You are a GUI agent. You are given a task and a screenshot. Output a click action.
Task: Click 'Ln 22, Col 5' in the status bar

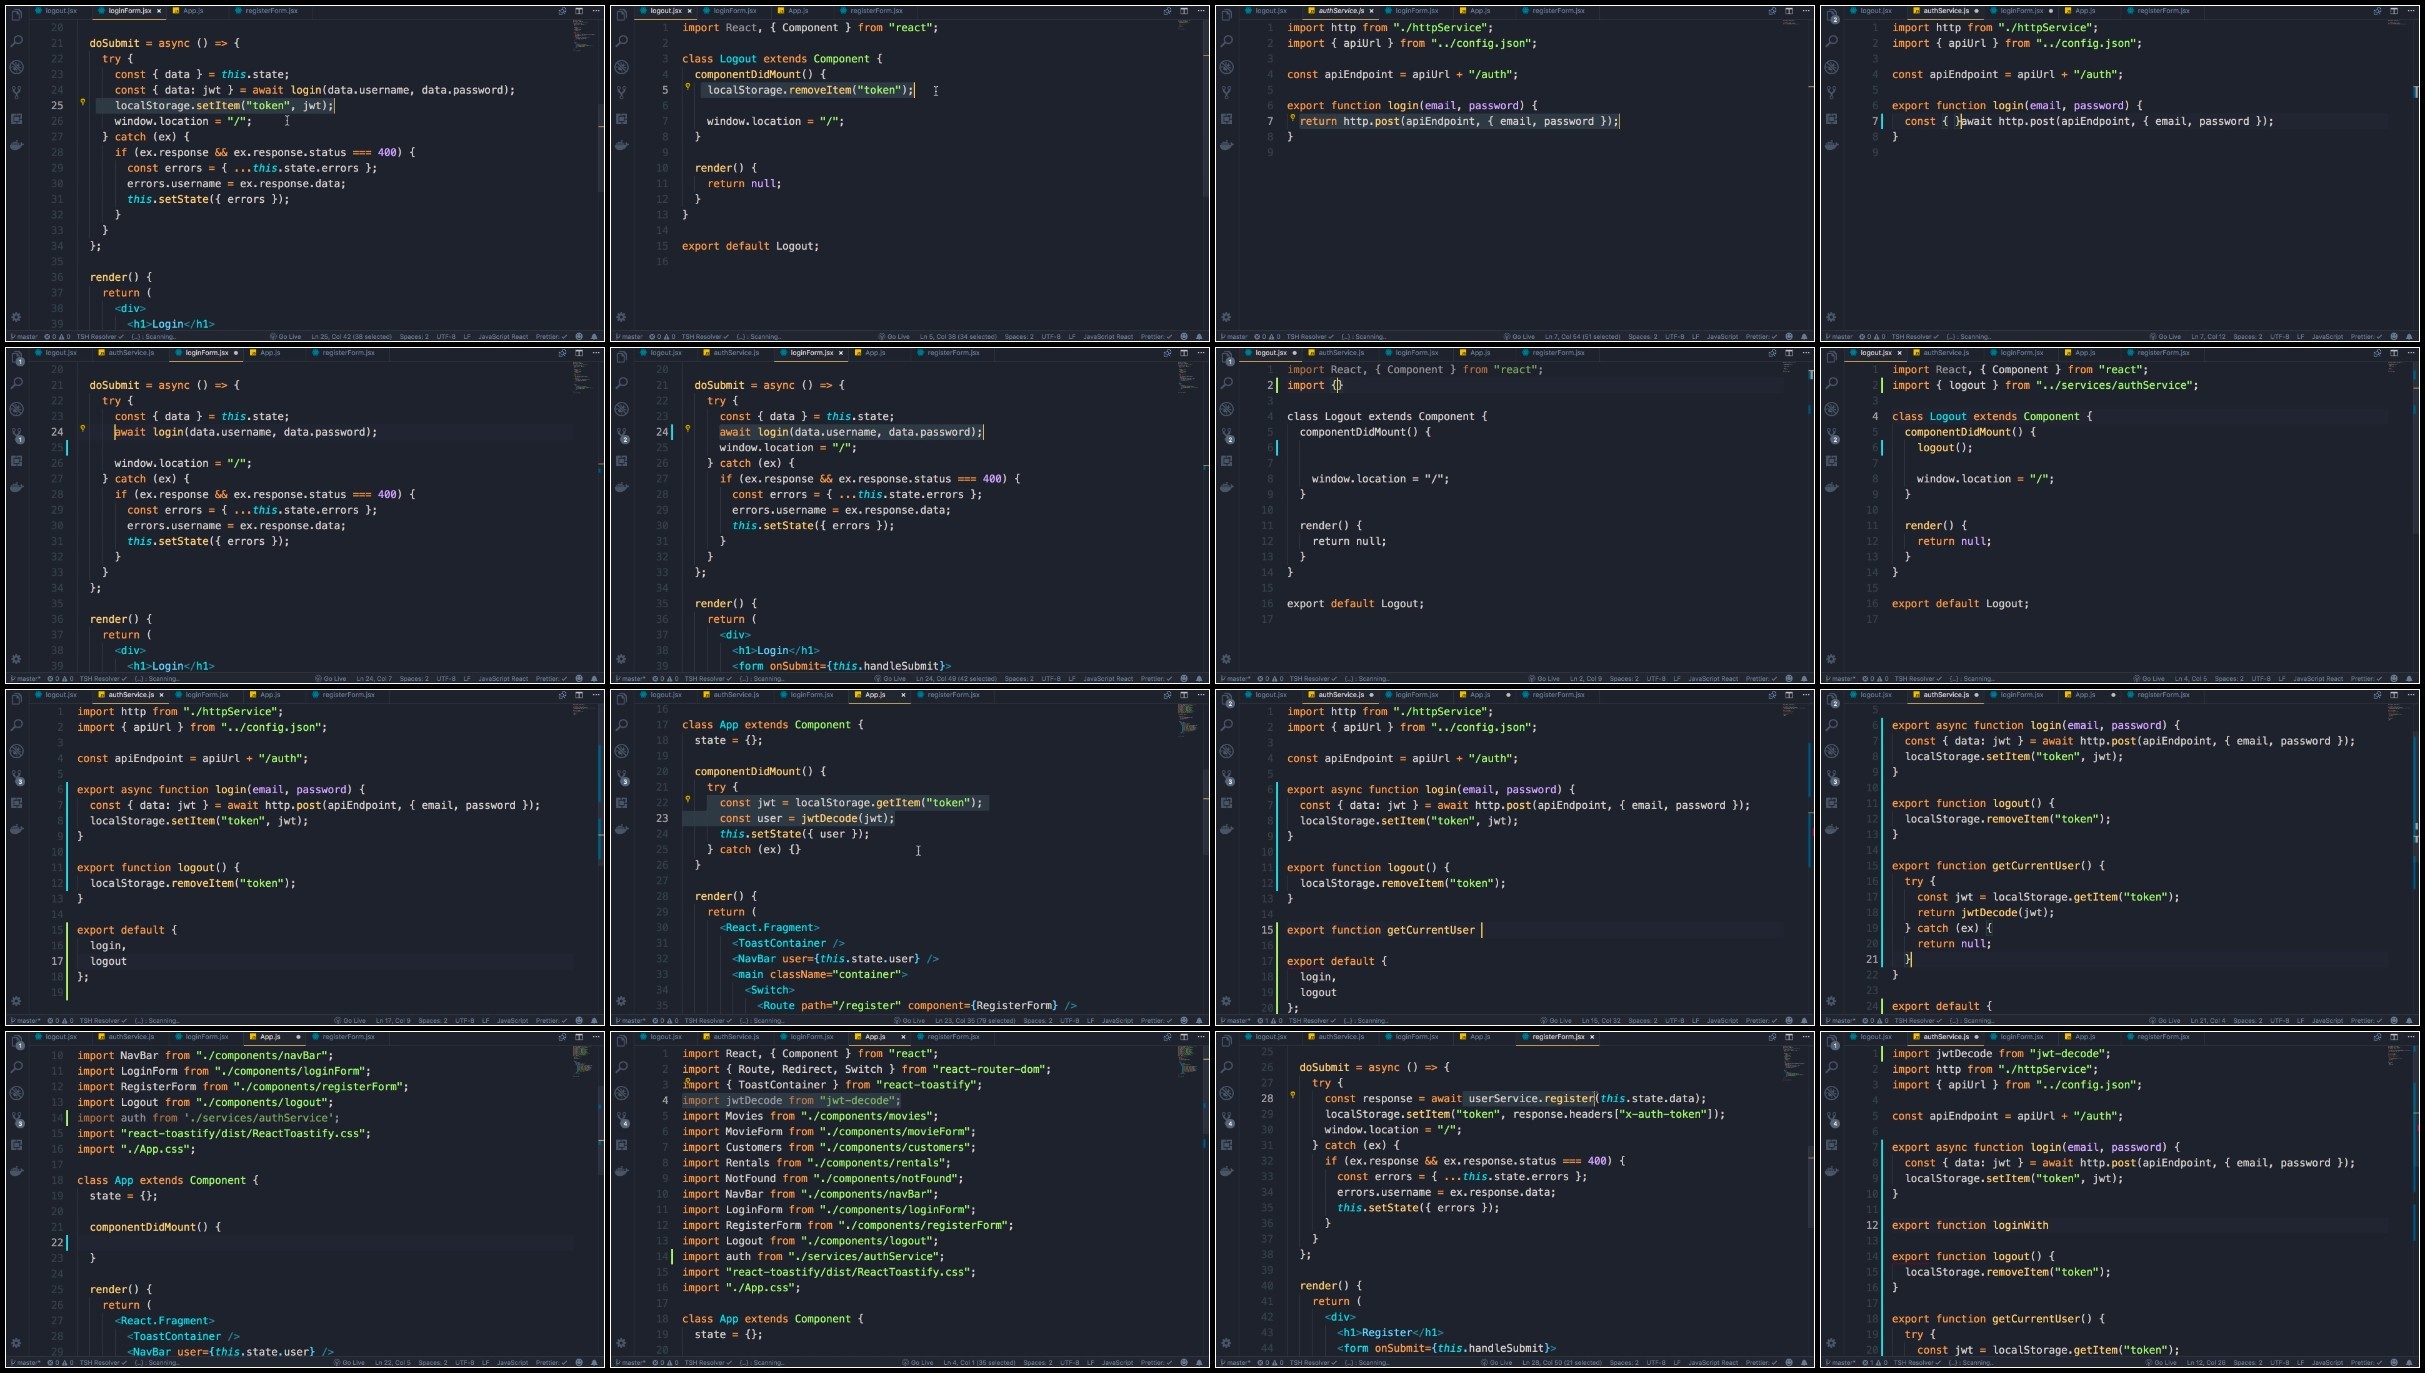click(391, 1363)
